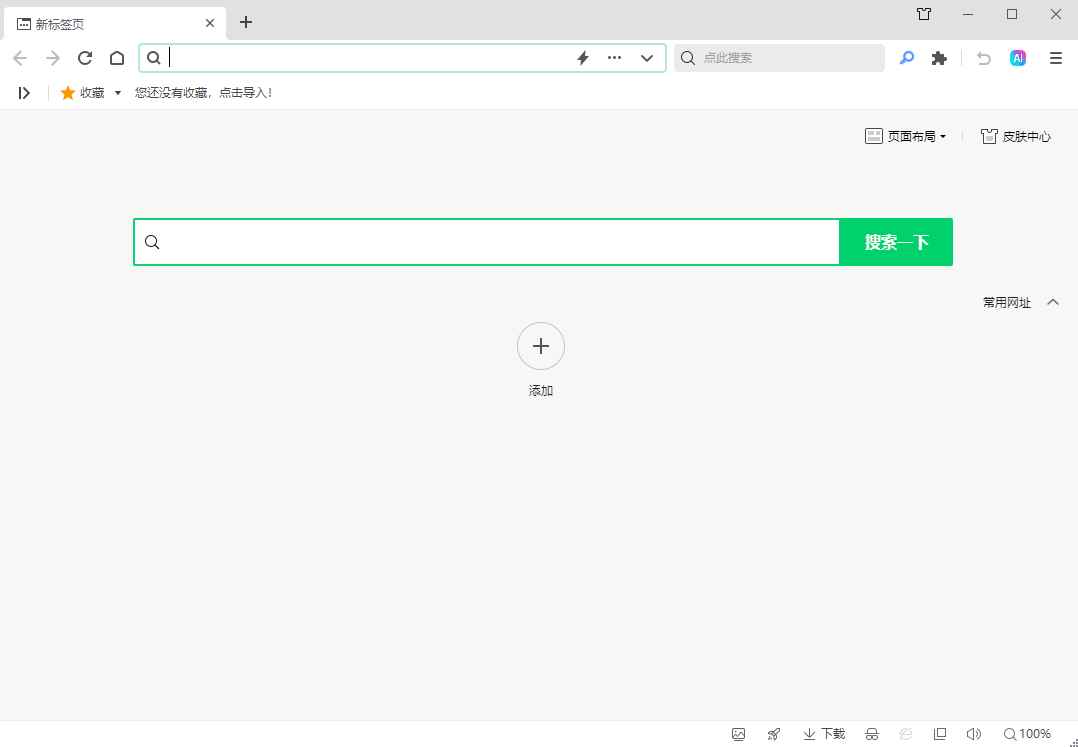Toggle incognito glasses icon in status bar
Viewport: 1078px width, 747px height.
(872, 734)
